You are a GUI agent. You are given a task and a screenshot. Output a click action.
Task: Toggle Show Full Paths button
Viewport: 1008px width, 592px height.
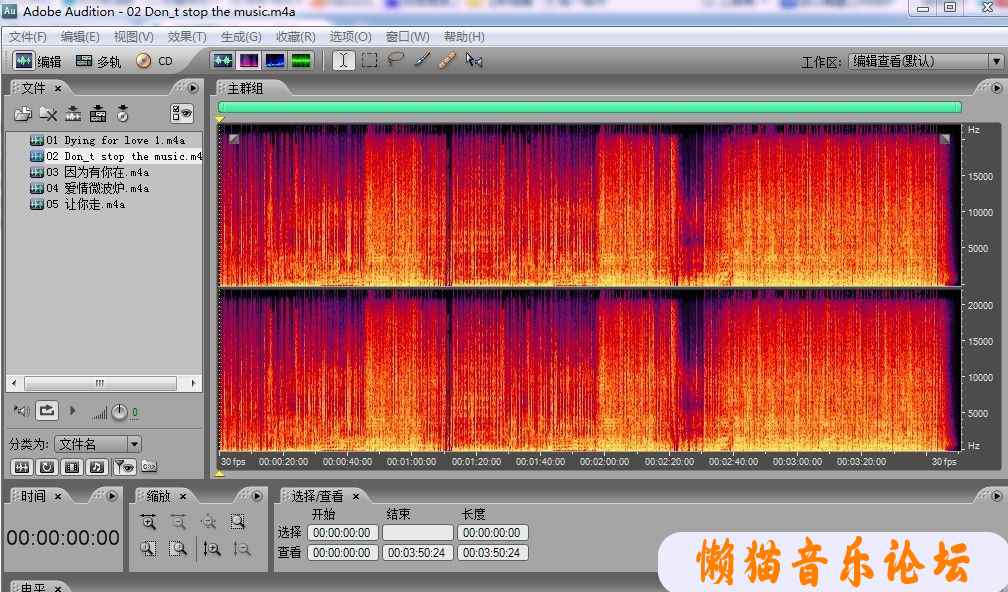coord(149,467)
